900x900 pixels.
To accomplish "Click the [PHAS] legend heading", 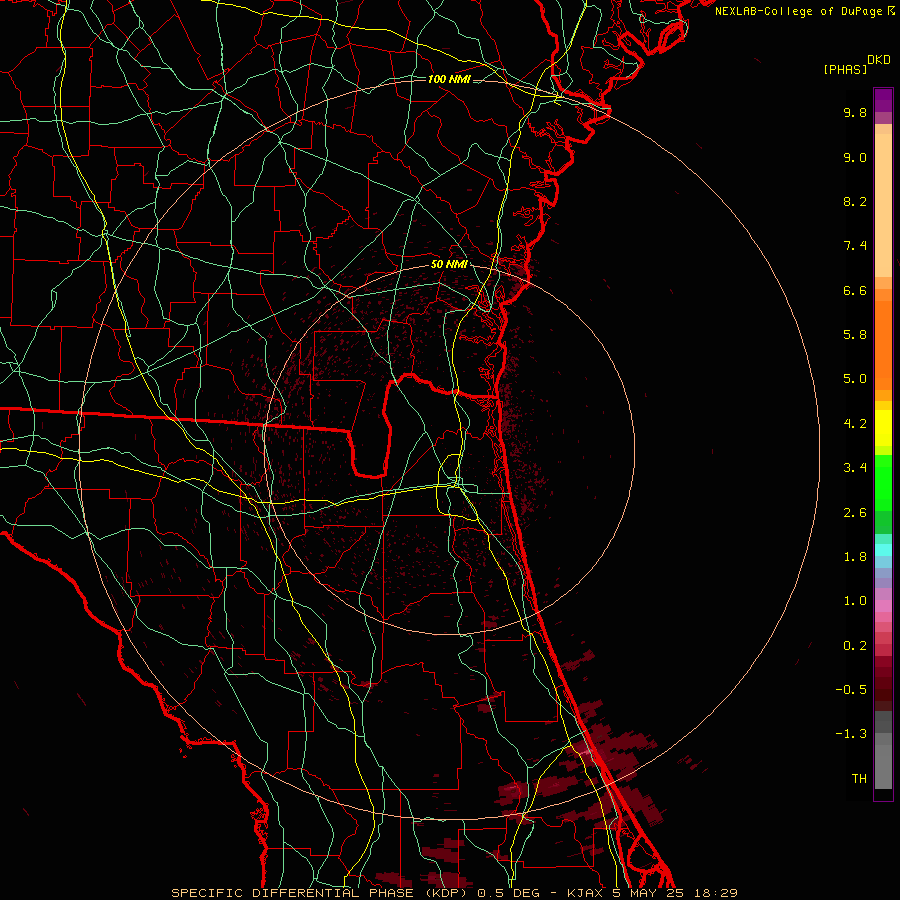I will tap(845, 69).
